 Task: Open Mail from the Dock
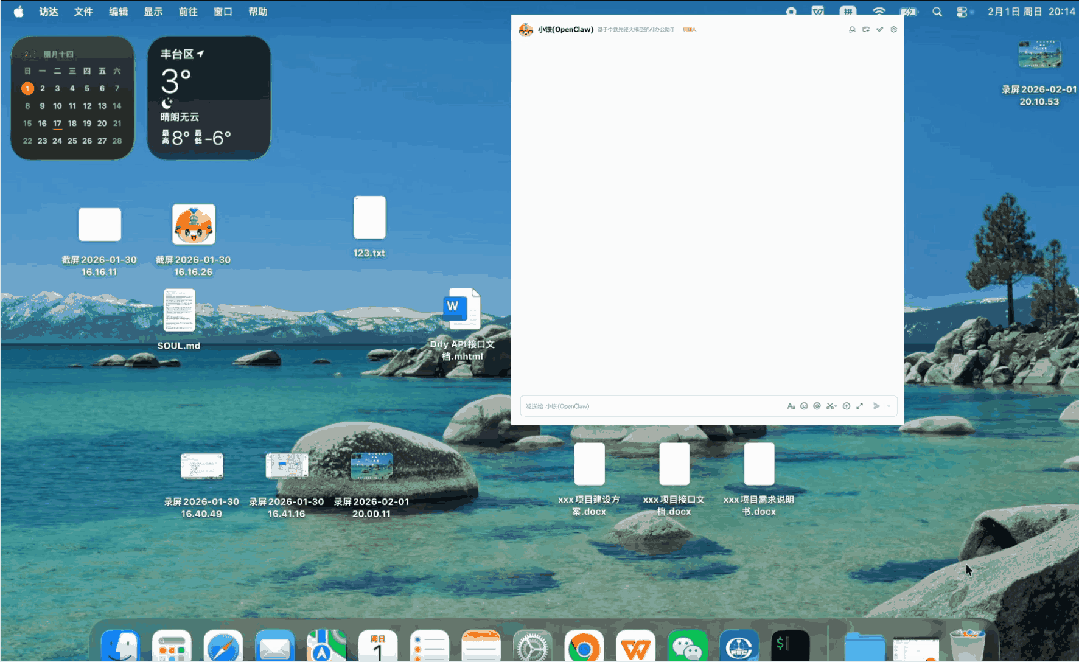click(275, 647)
